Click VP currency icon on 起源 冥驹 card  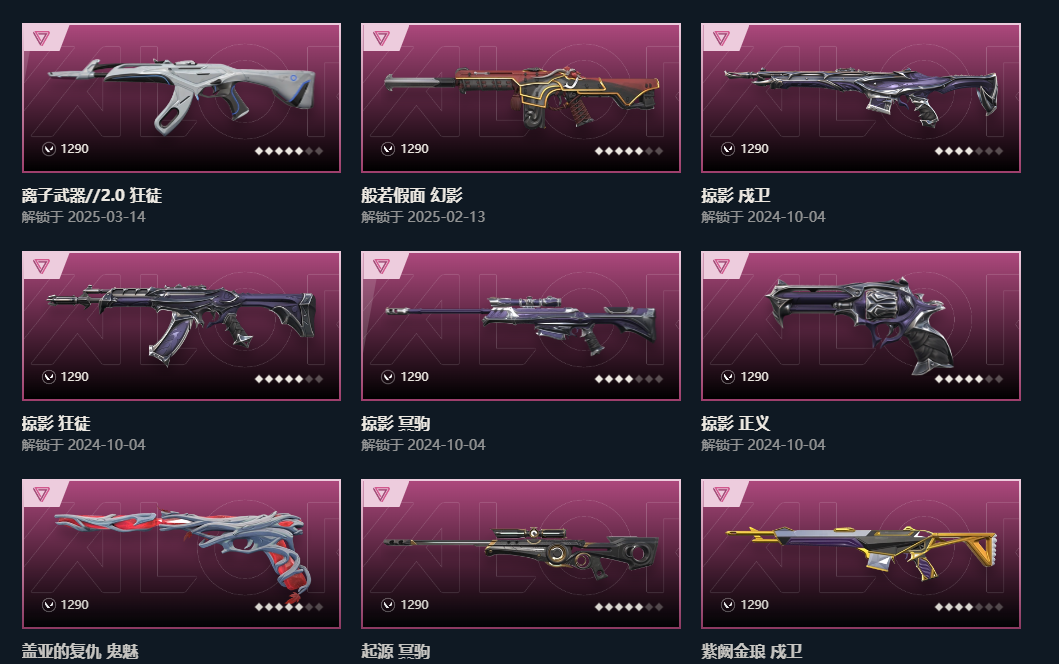click(x=388, y=605)
